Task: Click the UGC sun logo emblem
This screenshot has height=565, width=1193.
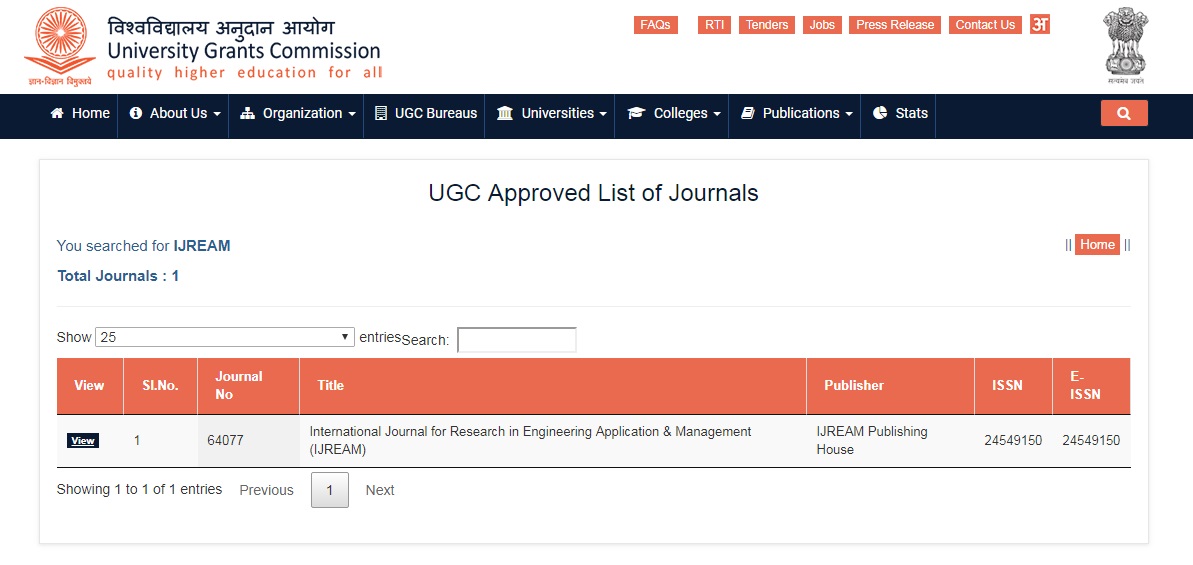Action: 59,46
